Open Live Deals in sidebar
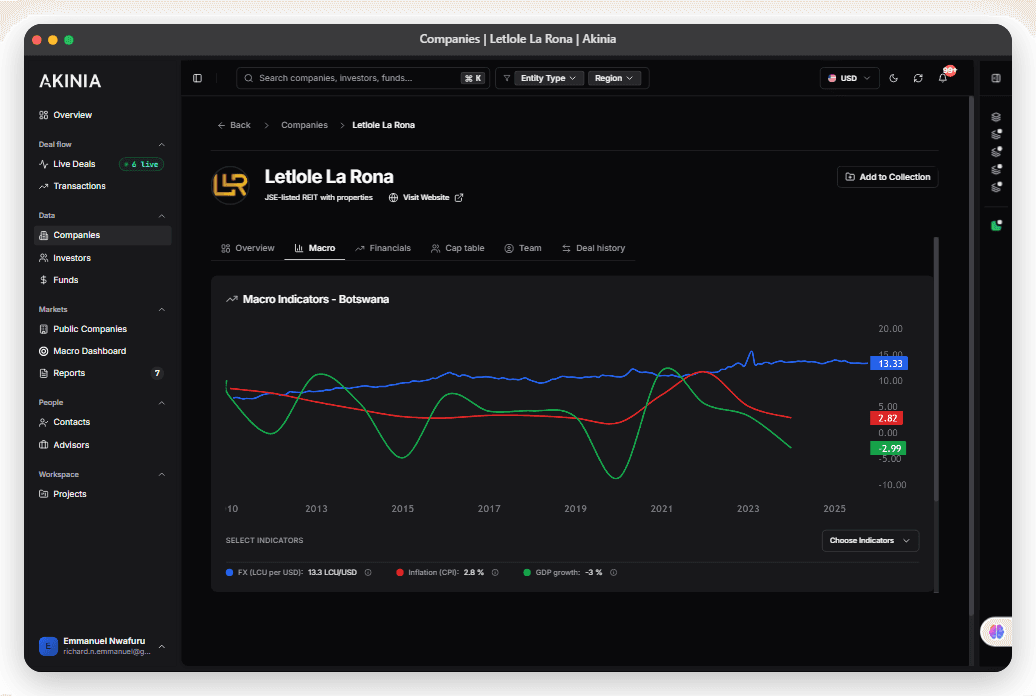 (76, 164)
